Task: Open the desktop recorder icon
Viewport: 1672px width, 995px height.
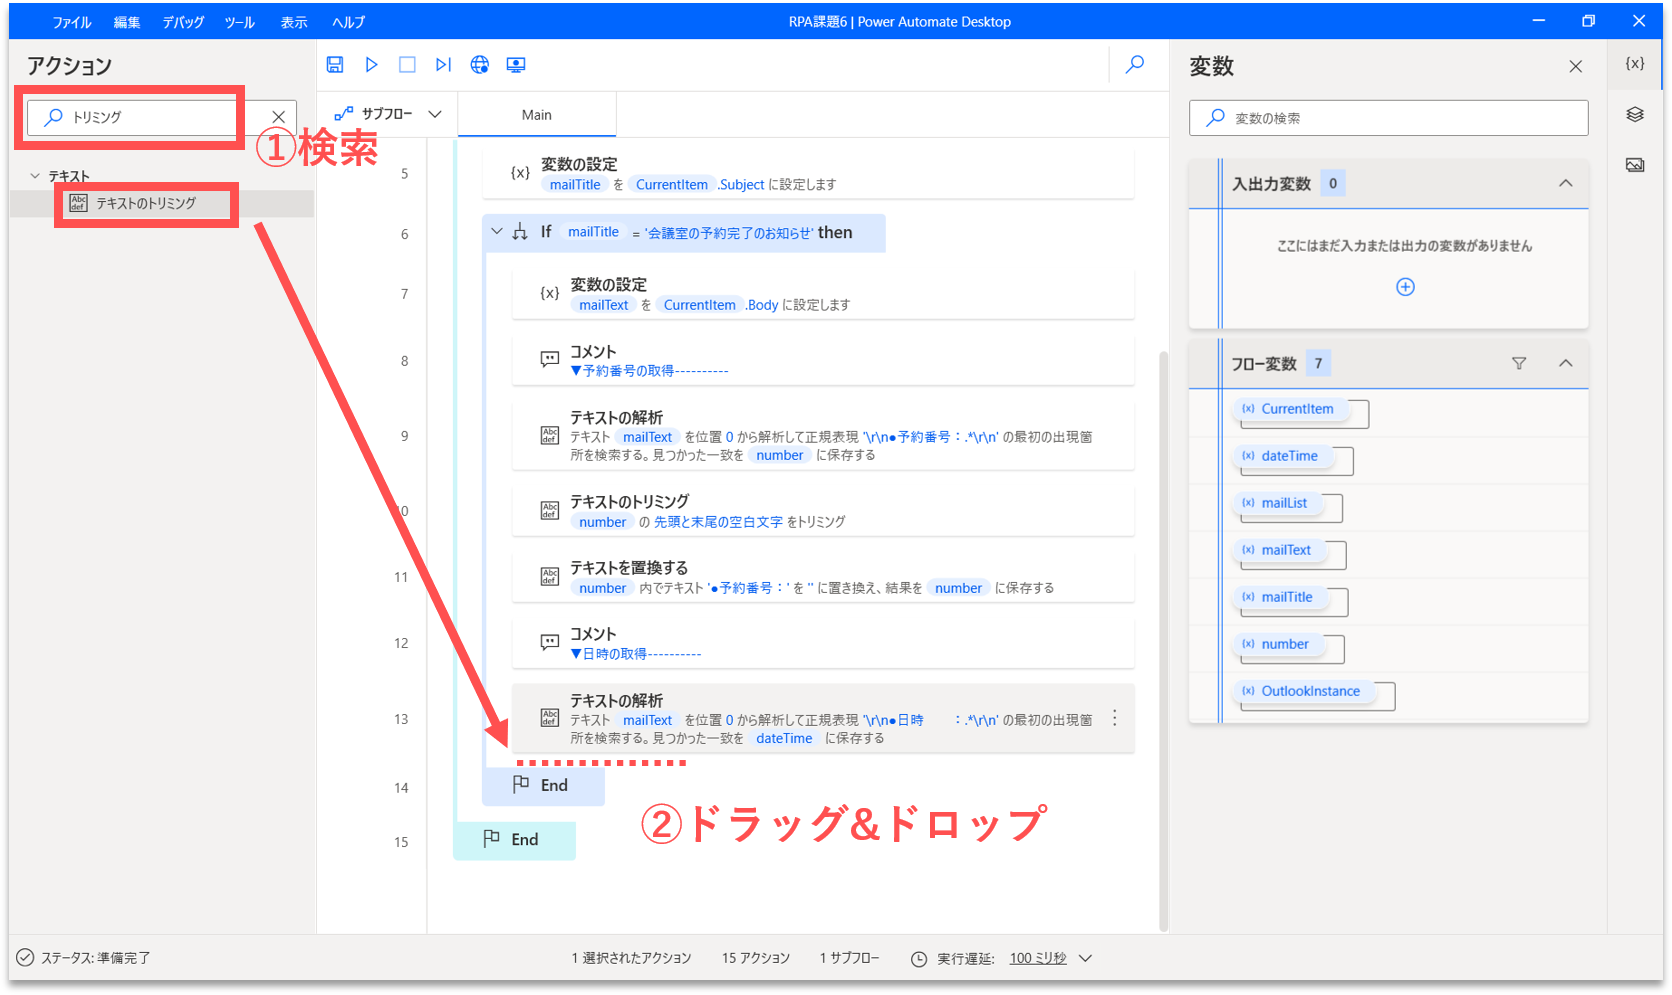Action: (x=516, y=65)
